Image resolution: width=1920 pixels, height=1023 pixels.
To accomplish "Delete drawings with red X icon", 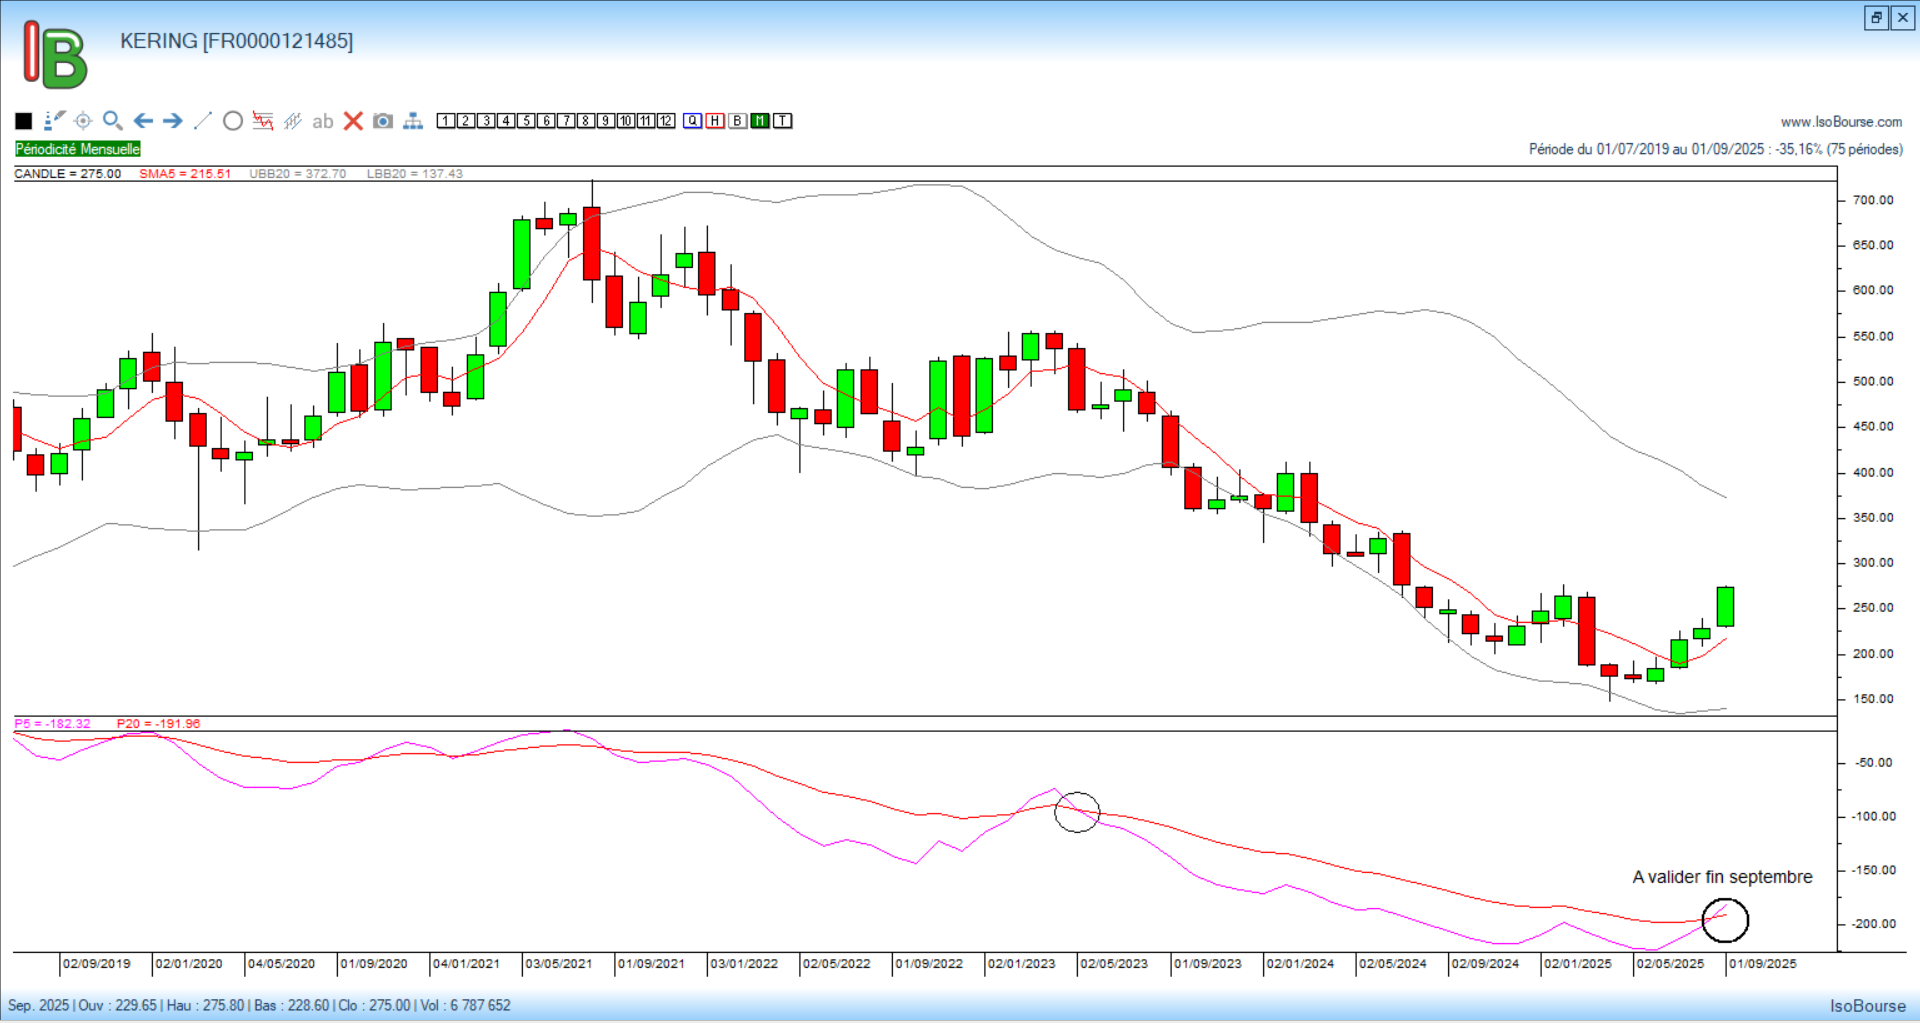I will (353, 121).
